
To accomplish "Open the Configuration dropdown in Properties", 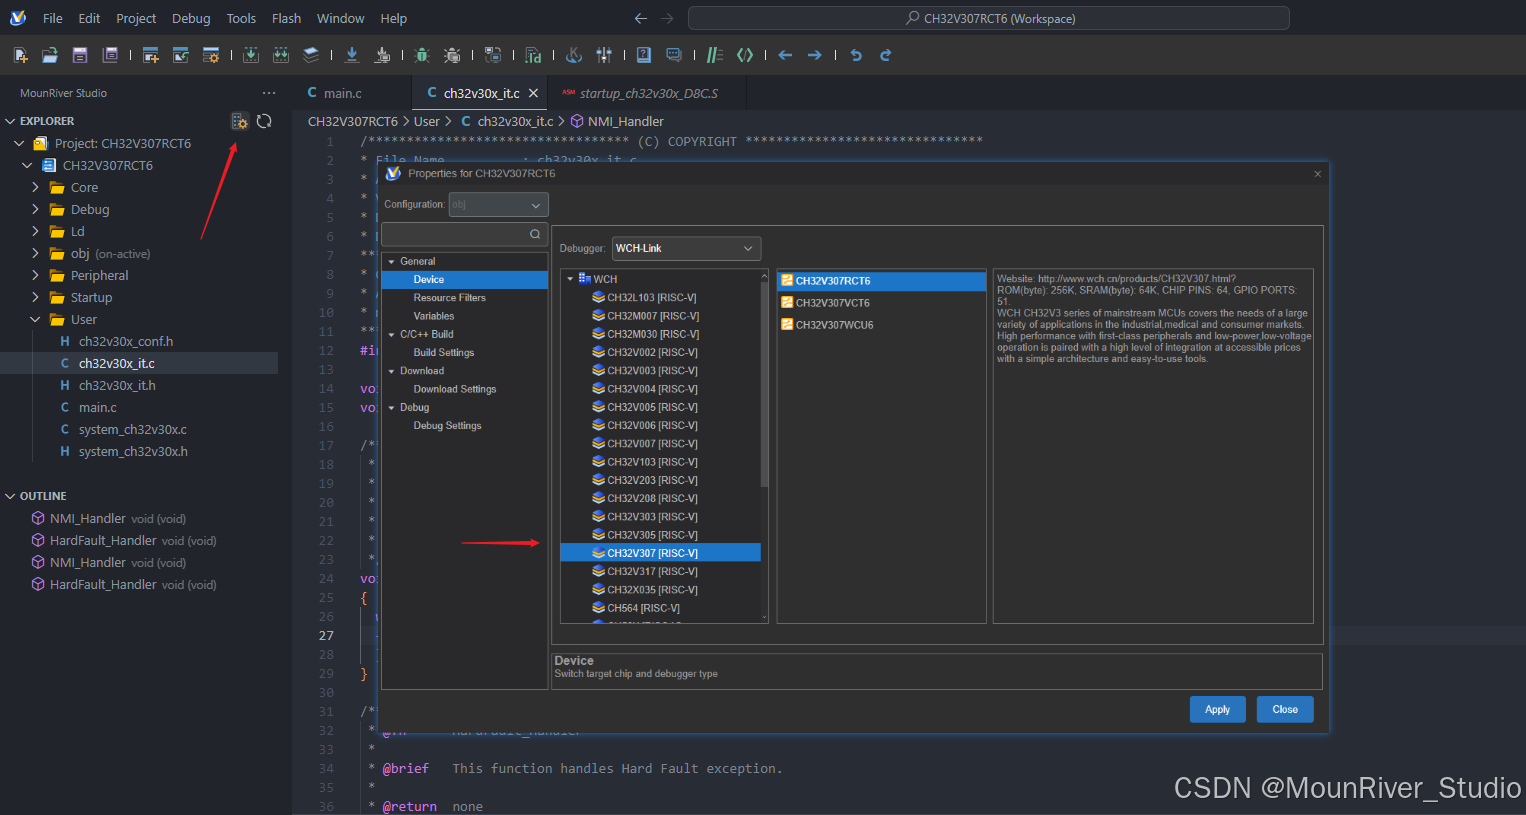I will [x=498, y=204].
